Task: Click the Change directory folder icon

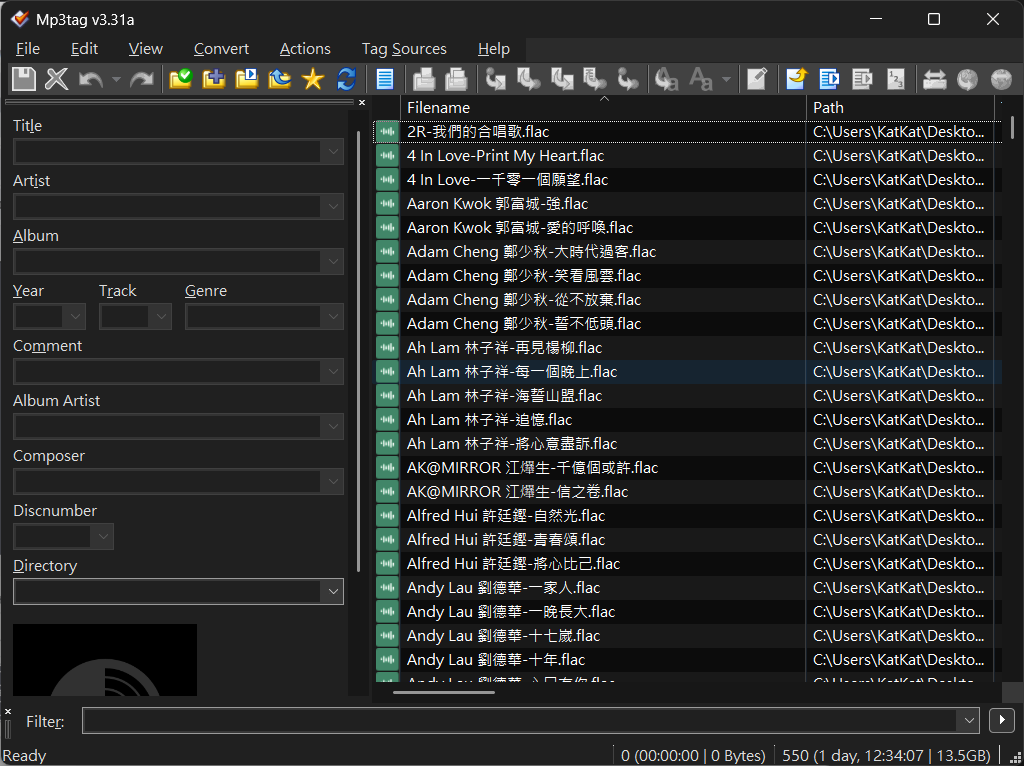Action: pos(181,79)
